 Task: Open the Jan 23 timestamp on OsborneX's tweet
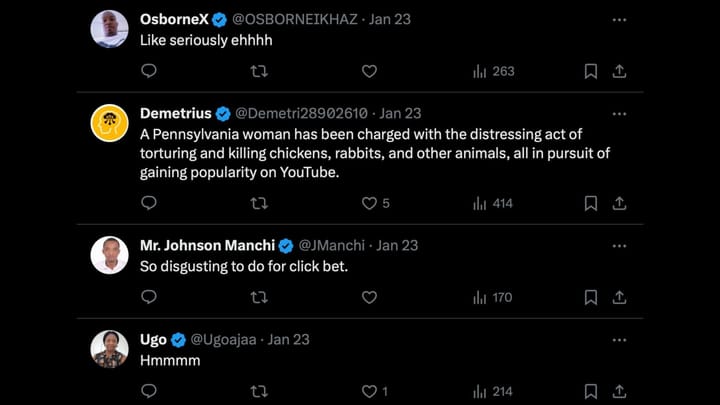tap(390, 19)
